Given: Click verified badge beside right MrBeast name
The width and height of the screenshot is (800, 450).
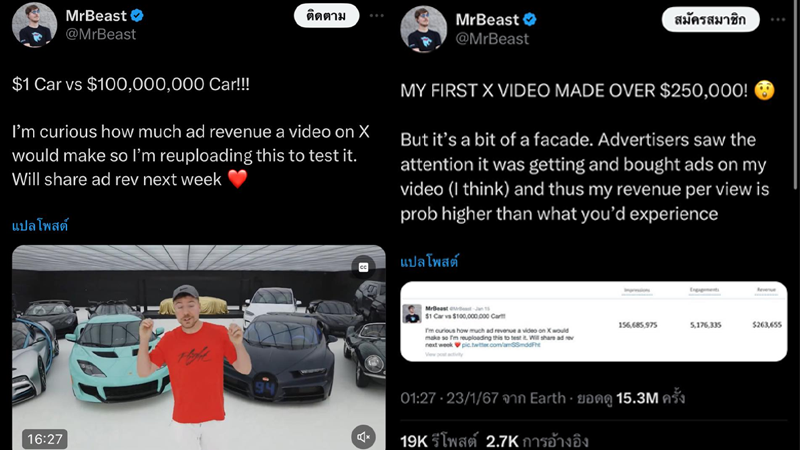Looking at the screenshot, I should coord(530,20).
